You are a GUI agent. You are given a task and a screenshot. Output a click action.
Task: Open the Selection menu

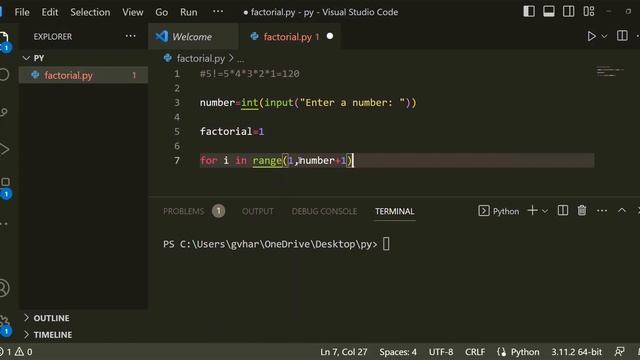(90, 12)
